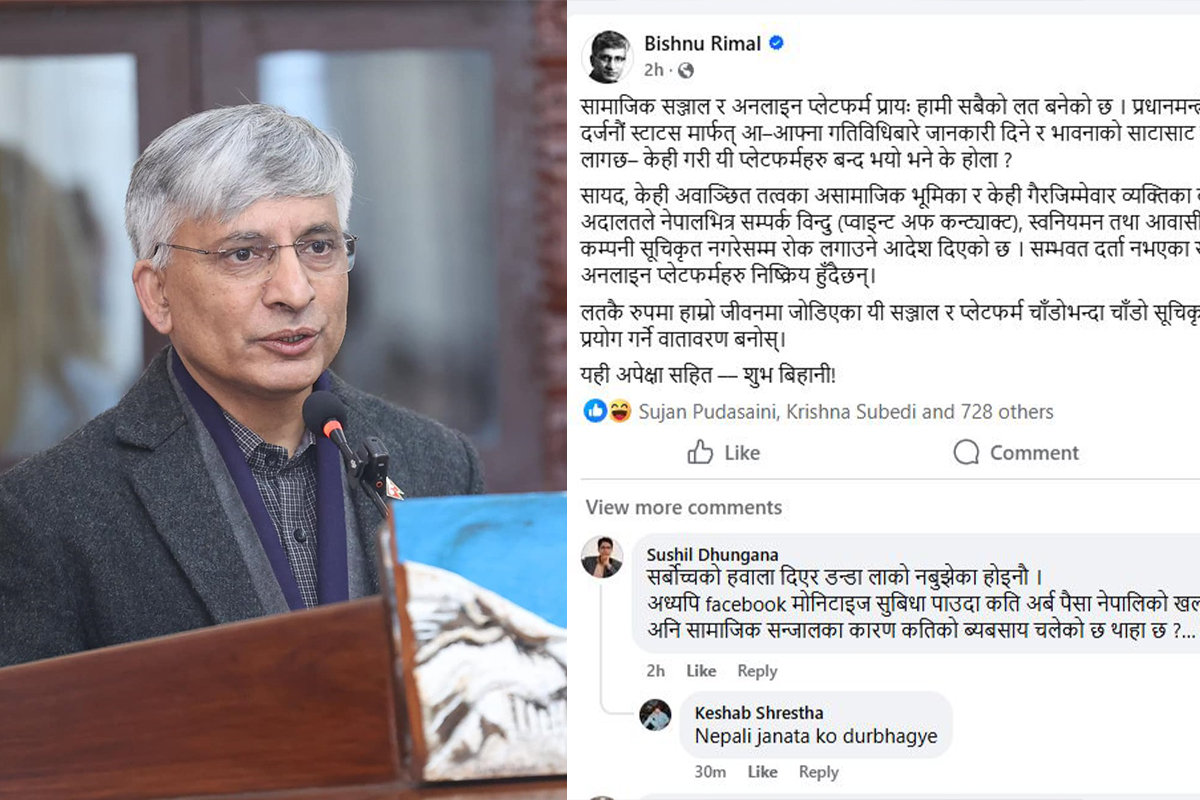Click the globe public privacy icon

(x=685, y=70)
